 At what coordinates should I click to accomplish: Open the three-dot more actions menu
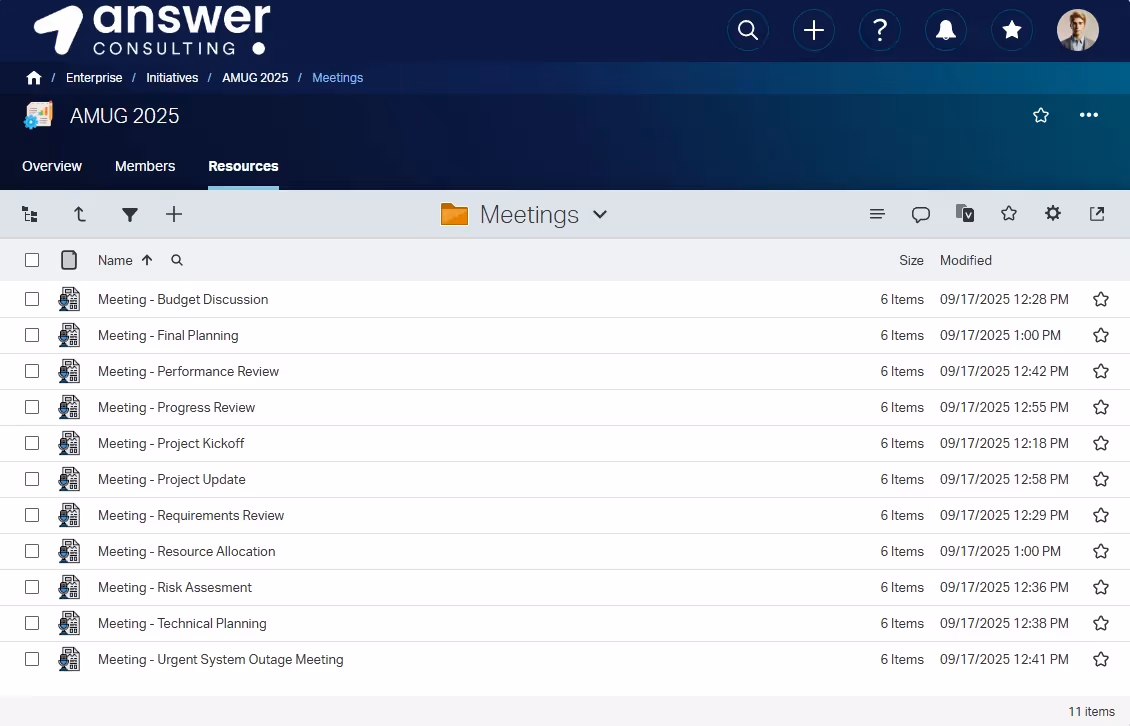click(x=1089, y=115)
